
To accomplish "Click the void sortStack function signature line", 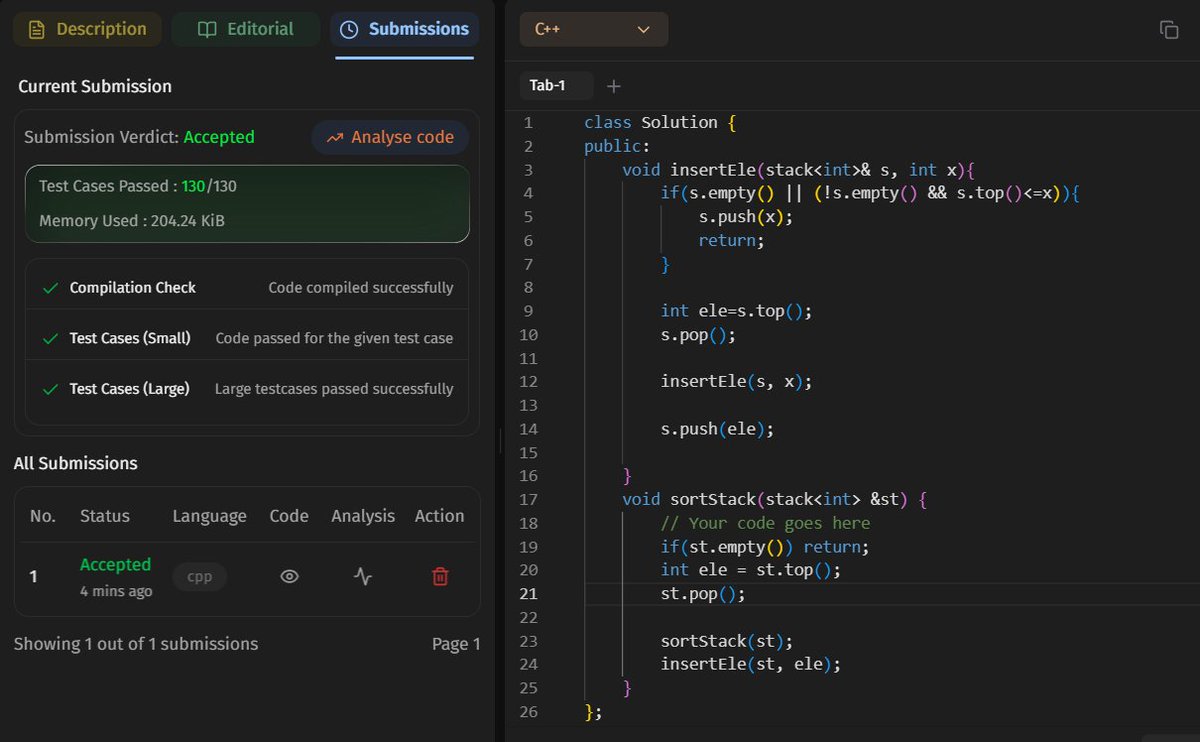I will (775, 499).
